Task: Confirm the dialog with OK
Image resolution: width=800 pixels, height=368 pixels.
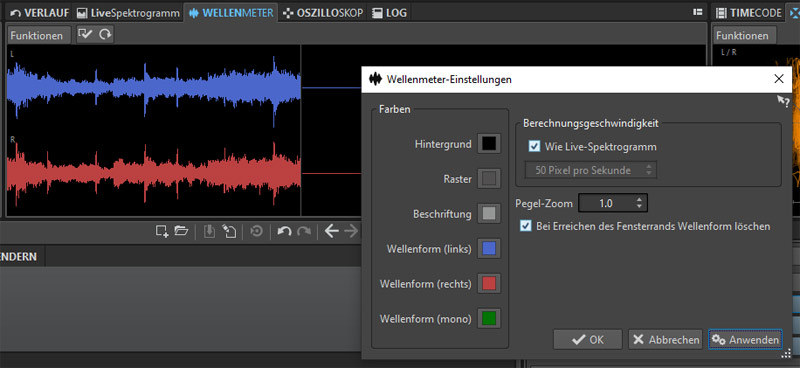Action: coord(588,339)
